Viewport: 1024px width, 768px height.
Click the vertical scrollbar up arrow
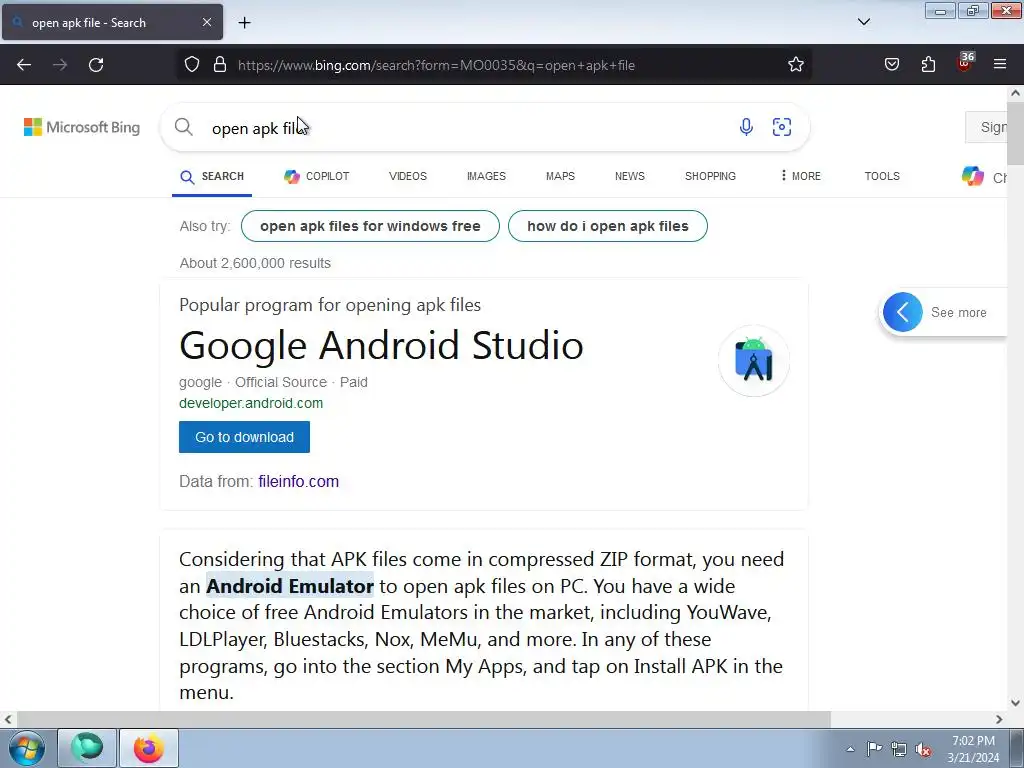click(x=1015, y=93)
